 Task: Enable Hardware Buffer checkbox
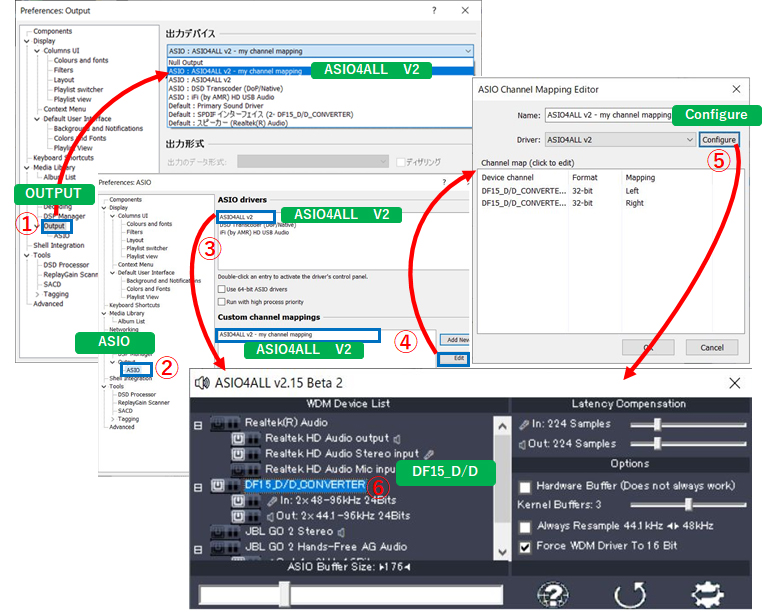click(x=524, y=486)
